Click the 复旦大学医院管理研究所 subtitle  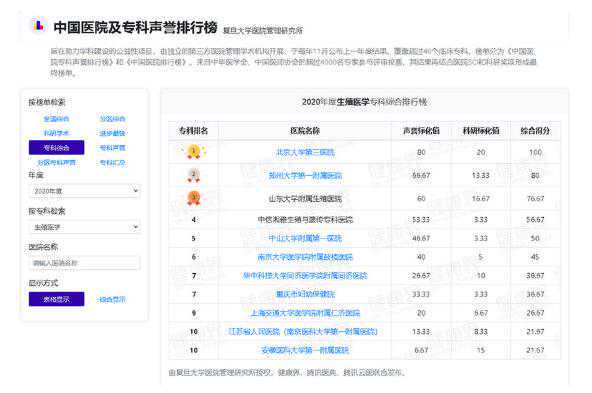point(262,31)
